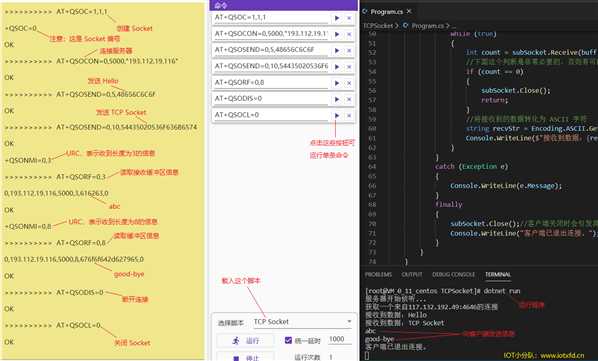Image resolution: width=598 pixels, height=361 pixels.
Task: Open the TCP Socket script dropdown
Action: tap(302, 322)
